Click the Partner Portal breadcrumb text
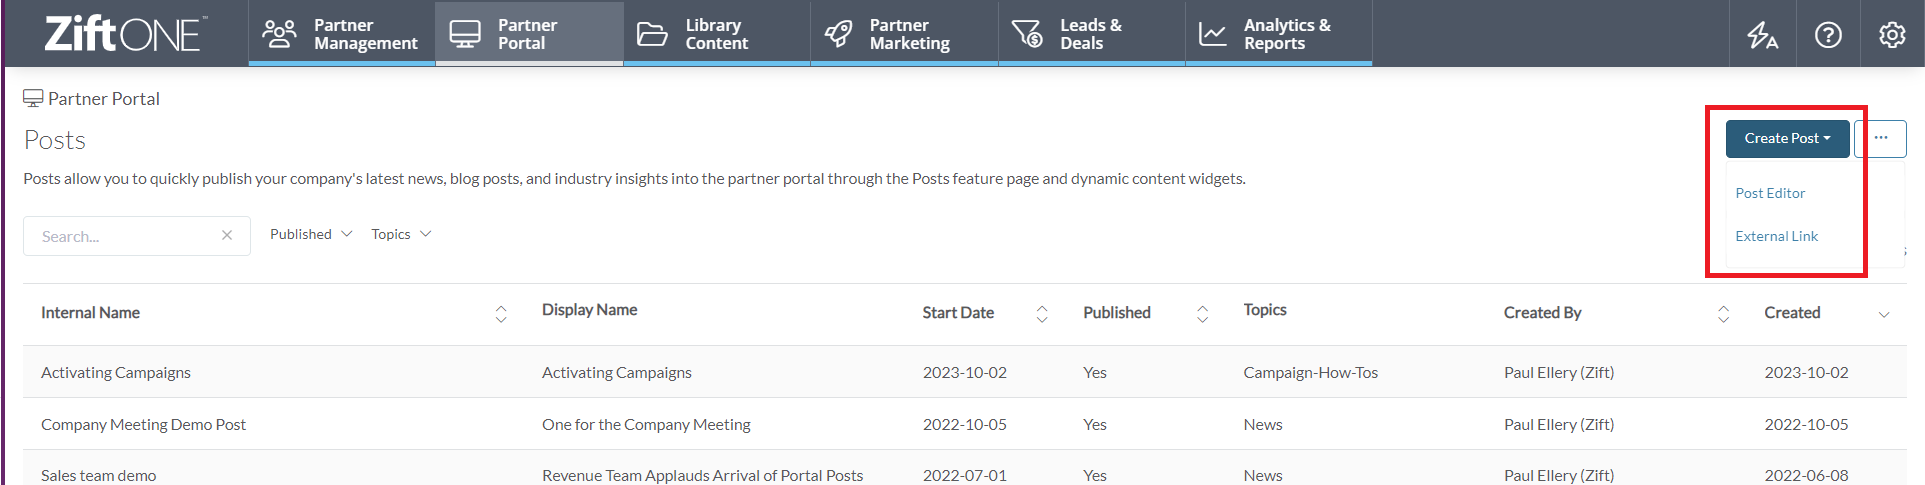 click(104, 98)
